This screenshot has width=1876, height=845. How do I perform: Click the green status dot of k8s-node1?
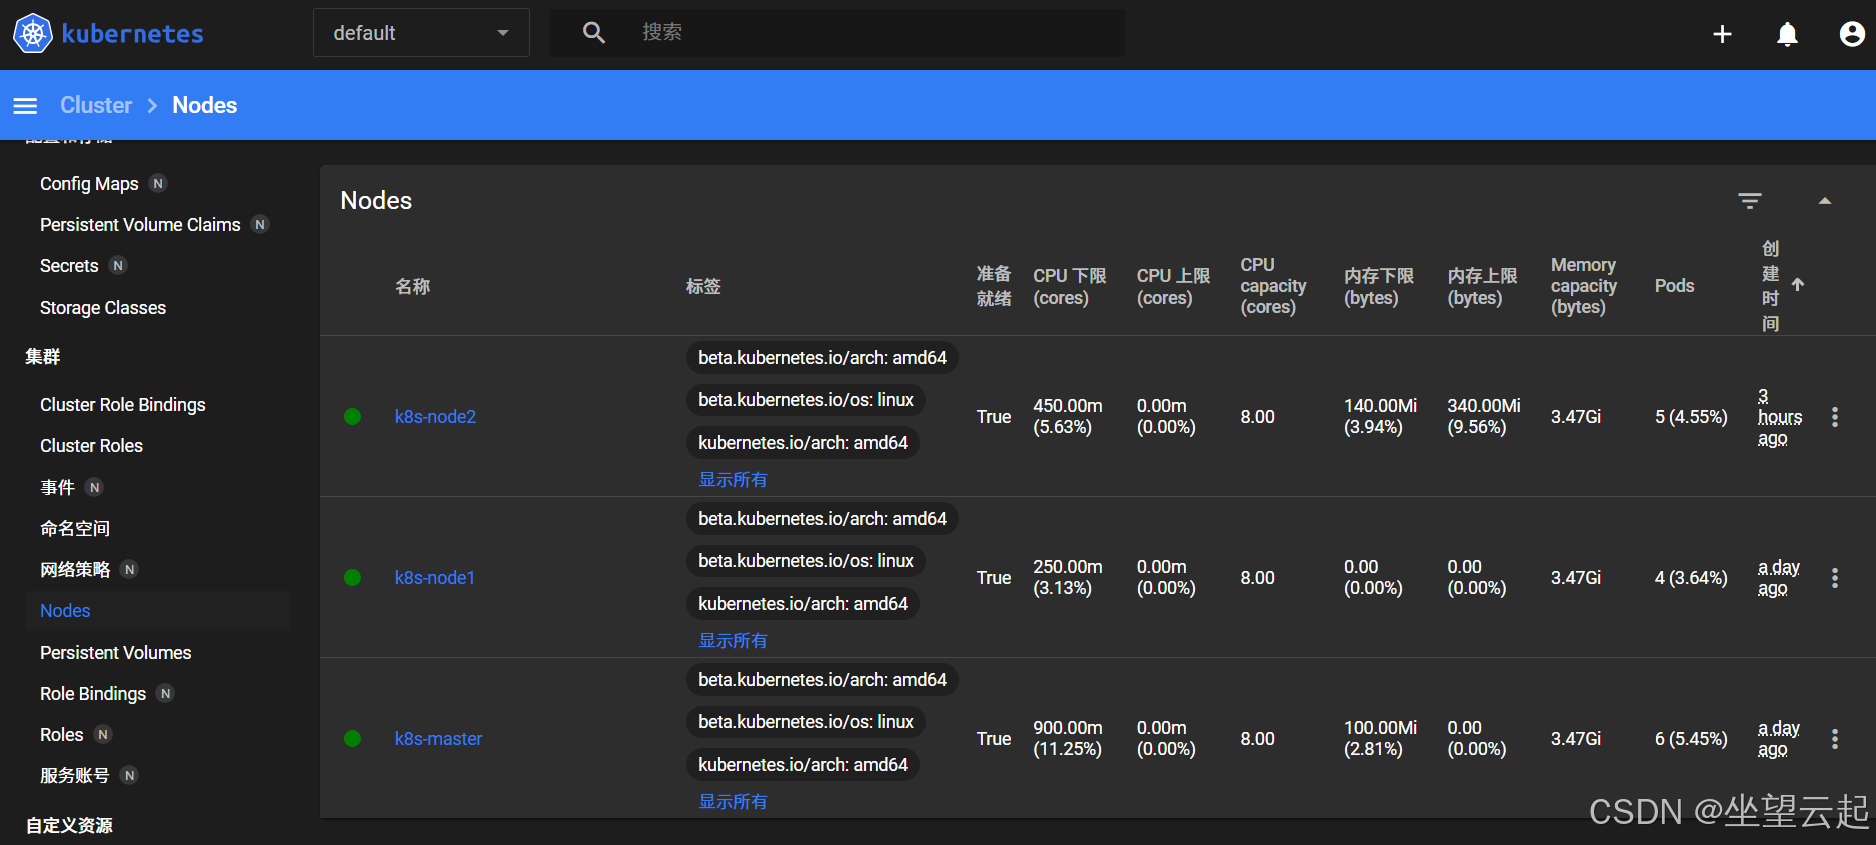click(352, 578)
